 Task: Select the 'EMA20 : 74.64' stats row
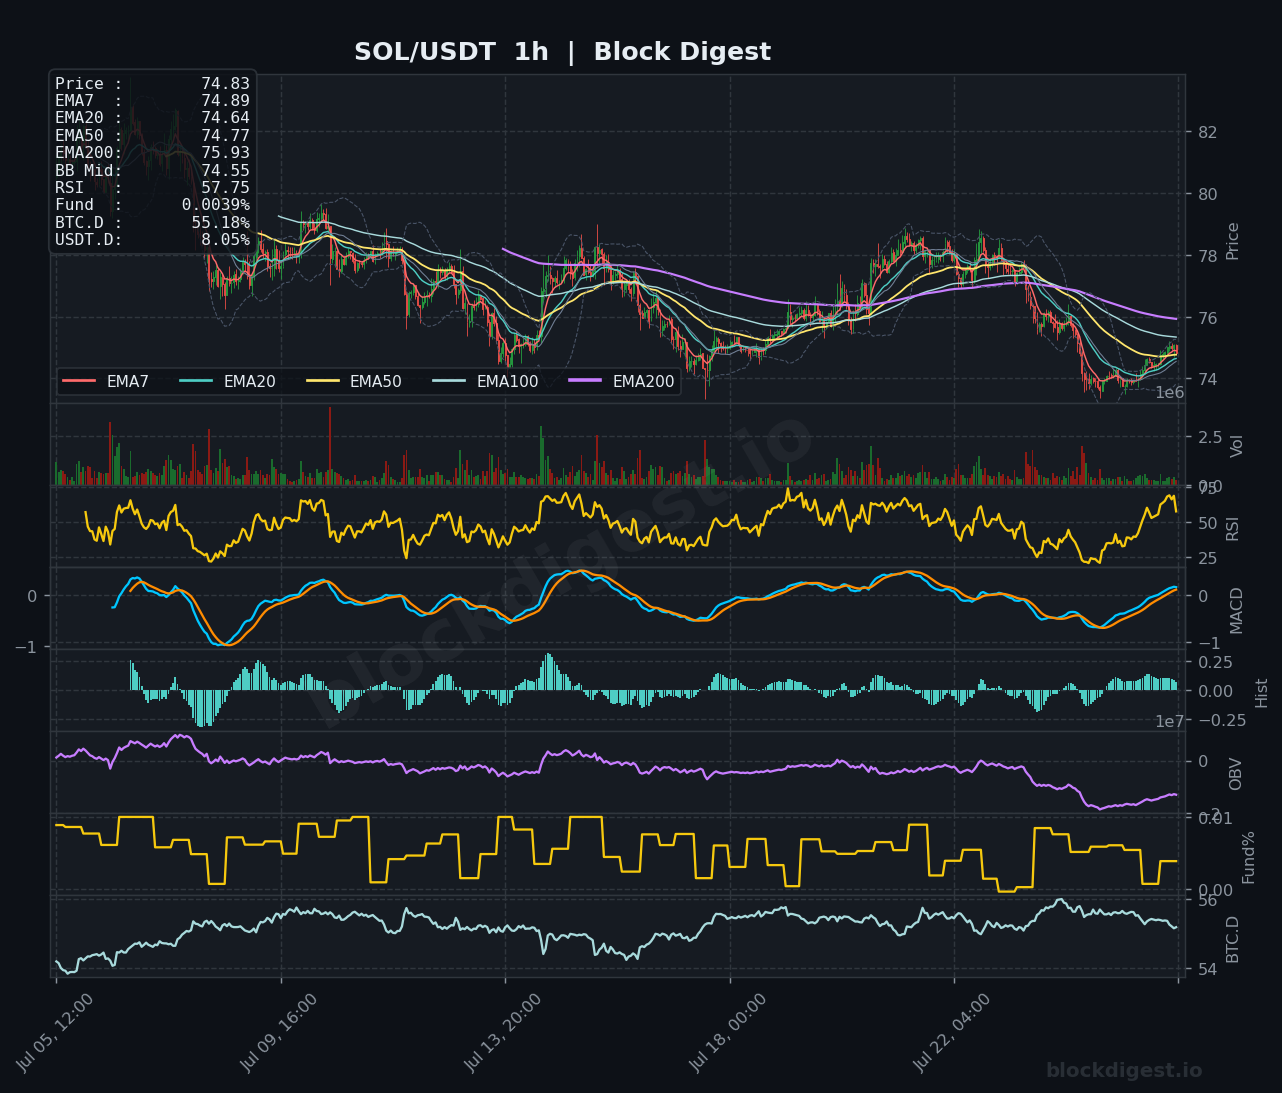[152, 118]
